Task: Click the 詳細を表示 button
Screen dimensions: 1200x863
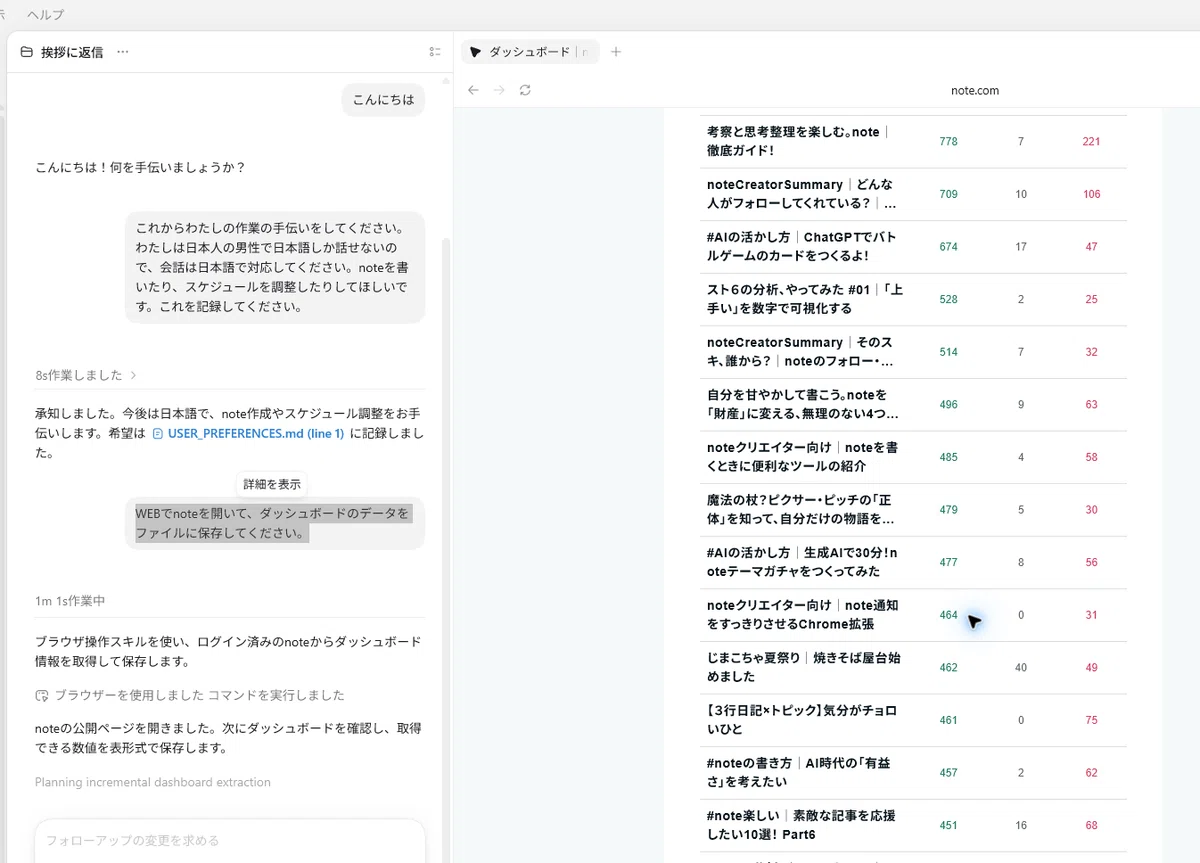Action: pos(272,483)
